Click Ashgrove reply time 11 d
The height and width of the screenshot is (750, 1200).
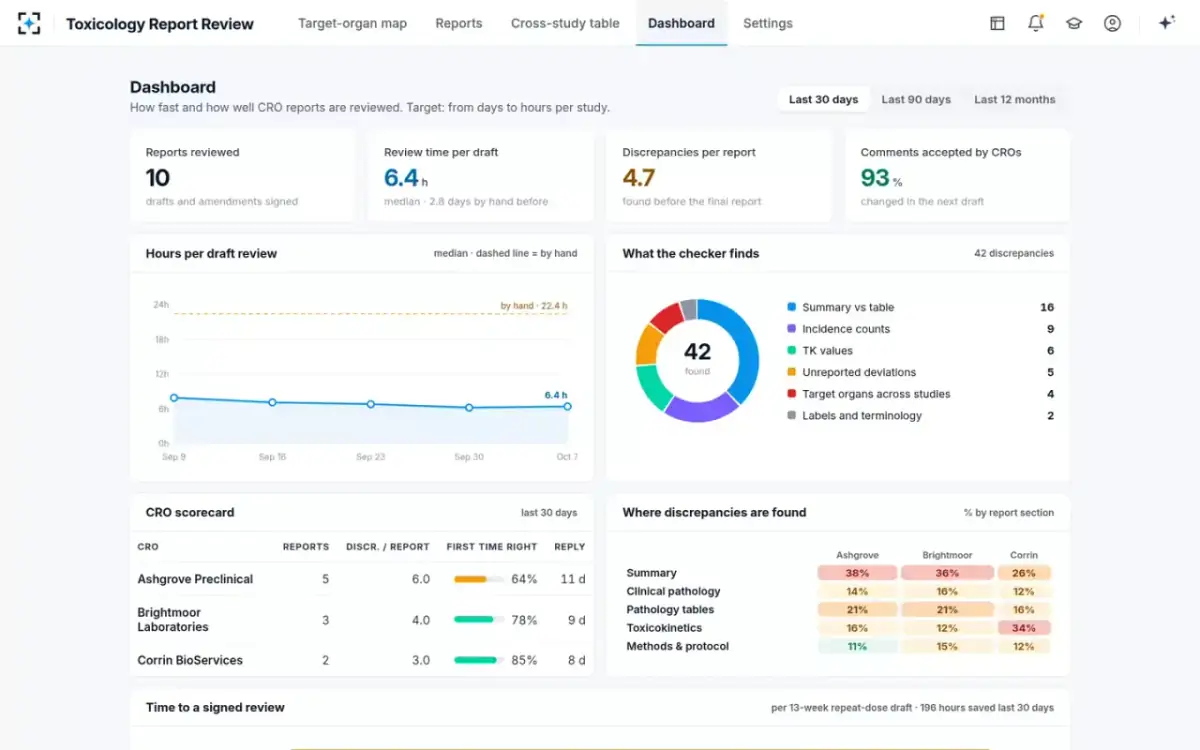point(573,579)
